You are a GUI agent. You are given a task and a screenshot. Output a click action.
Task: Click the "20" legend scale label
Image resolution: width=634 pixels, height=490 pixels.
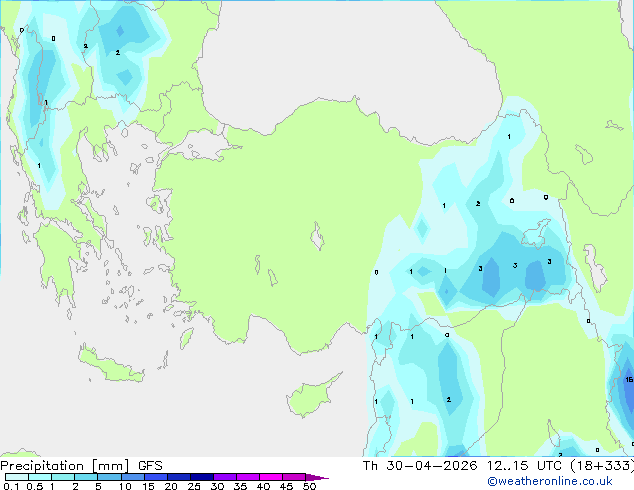click(171, 486)
